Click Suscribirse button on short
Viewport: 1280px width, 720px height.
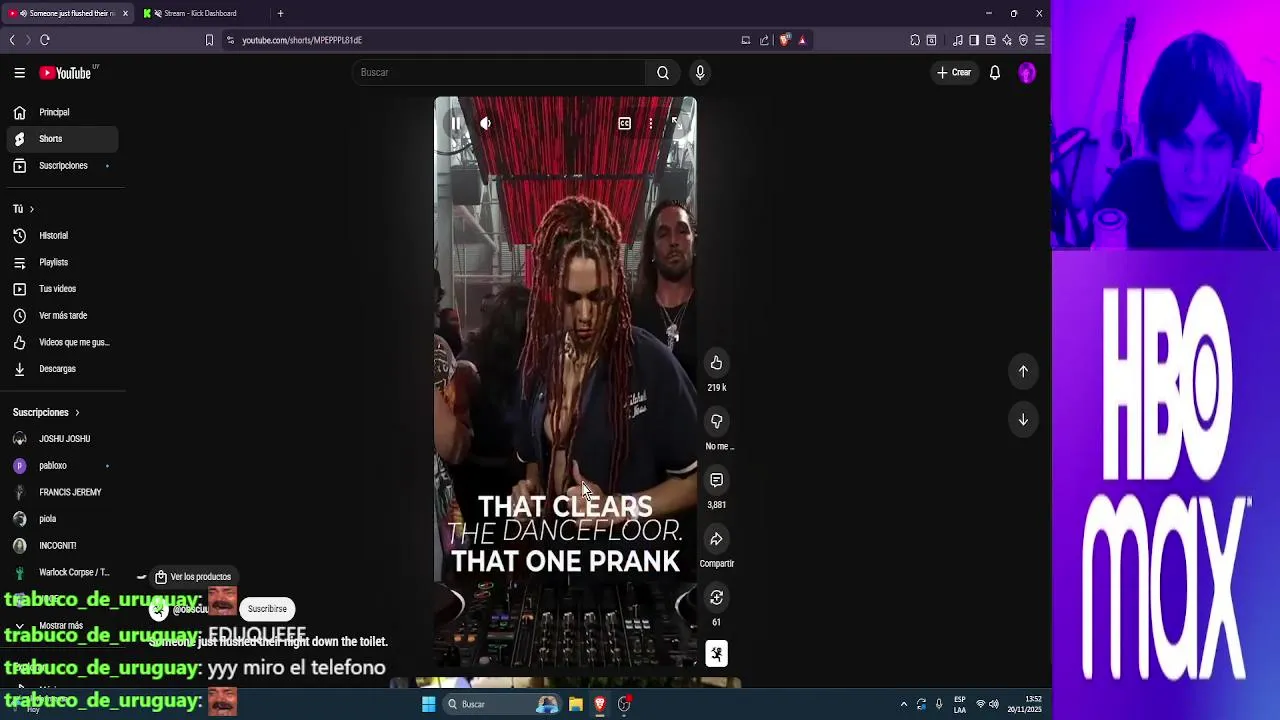click(x=267, y=609)
